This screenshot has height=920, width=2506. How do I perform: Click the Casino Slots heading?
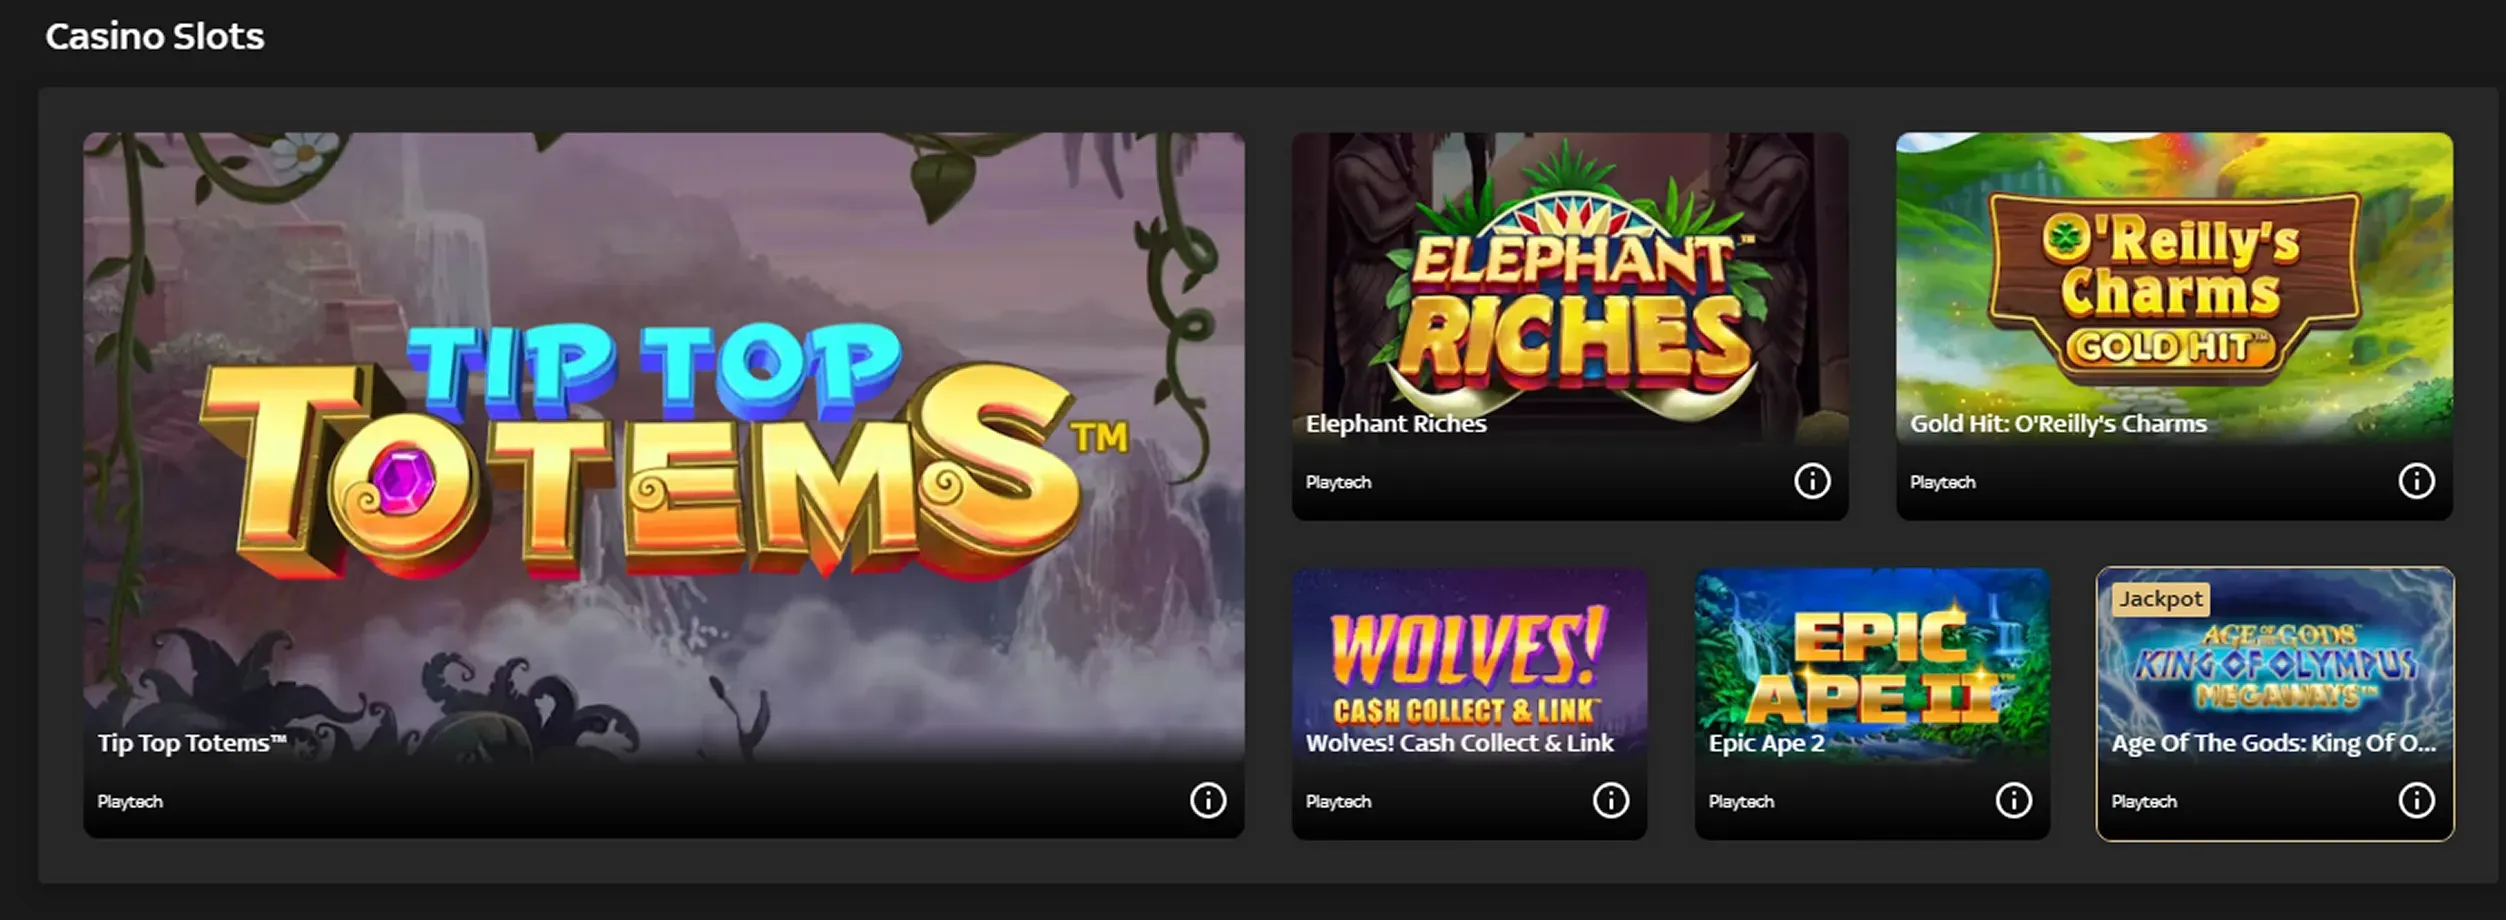155,37
